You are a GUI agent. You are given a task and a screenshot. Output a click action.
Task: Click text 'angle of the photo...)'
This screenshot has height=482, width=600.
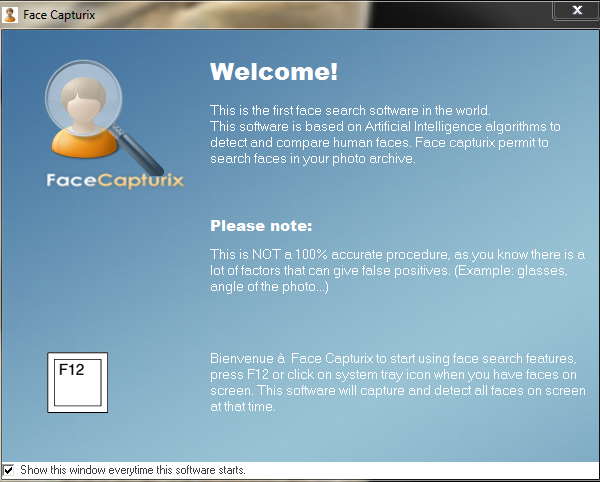click(269, 287)
